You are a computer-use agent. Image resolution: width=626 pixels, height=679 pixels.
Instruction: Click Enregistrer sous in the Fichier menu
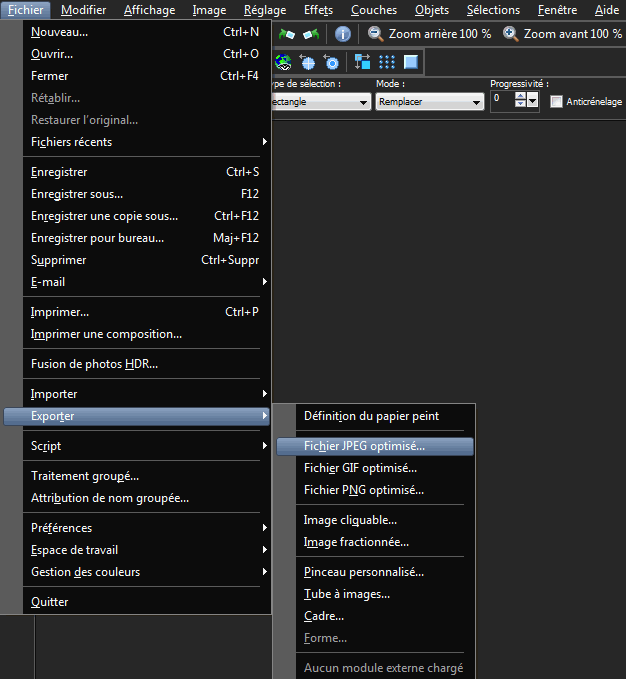(77, 194)
